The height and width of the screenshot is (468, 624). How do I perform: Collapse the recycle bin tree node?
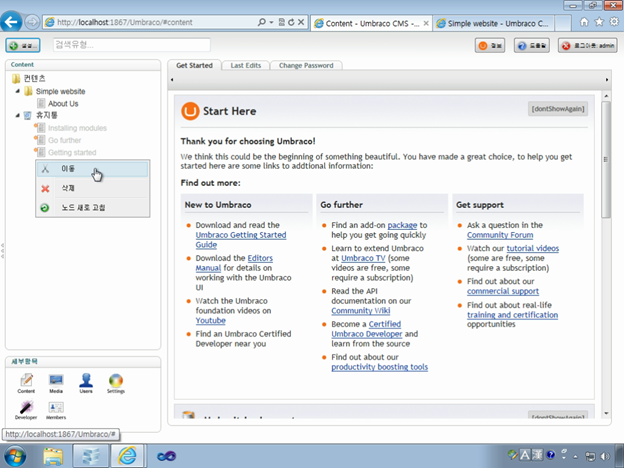click(18, 115)
